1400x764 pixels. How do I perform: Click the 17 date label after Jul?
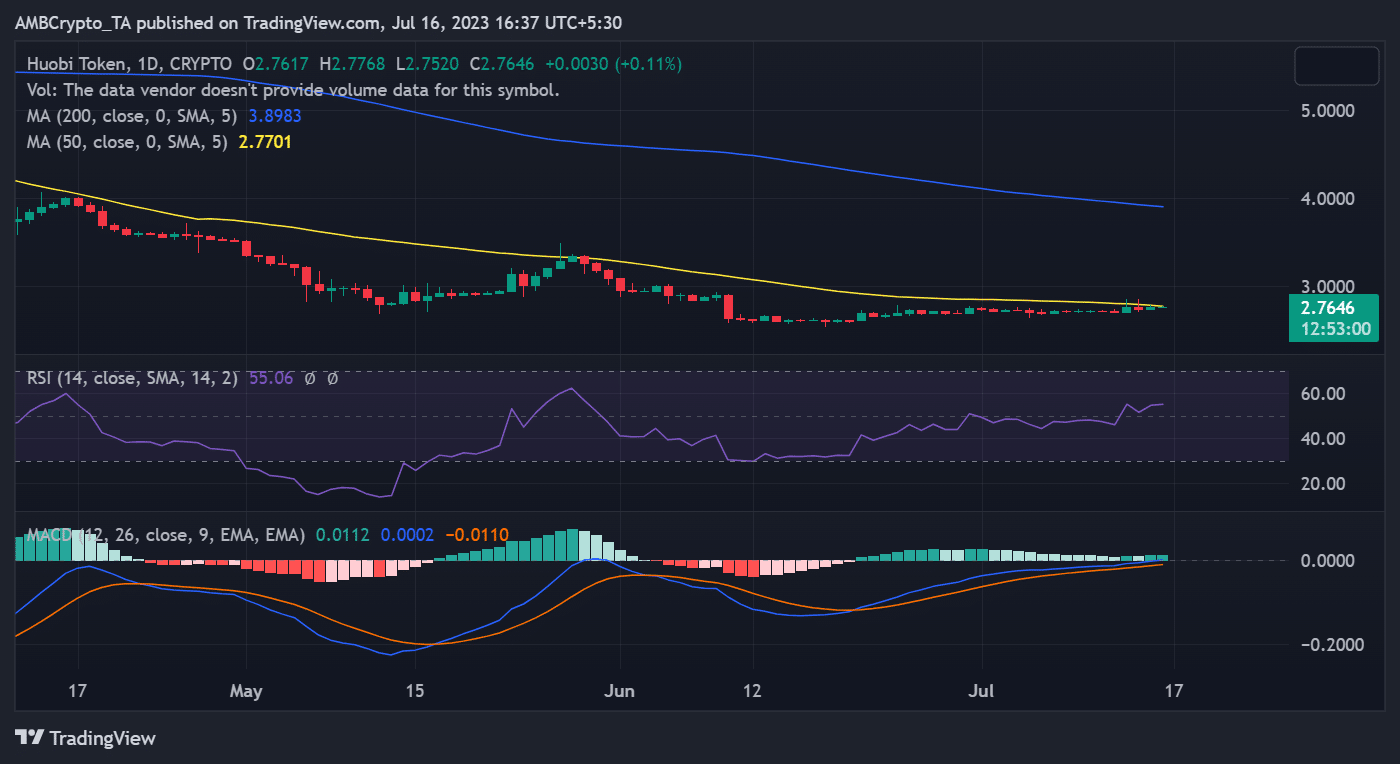(x=1173, y=691)
